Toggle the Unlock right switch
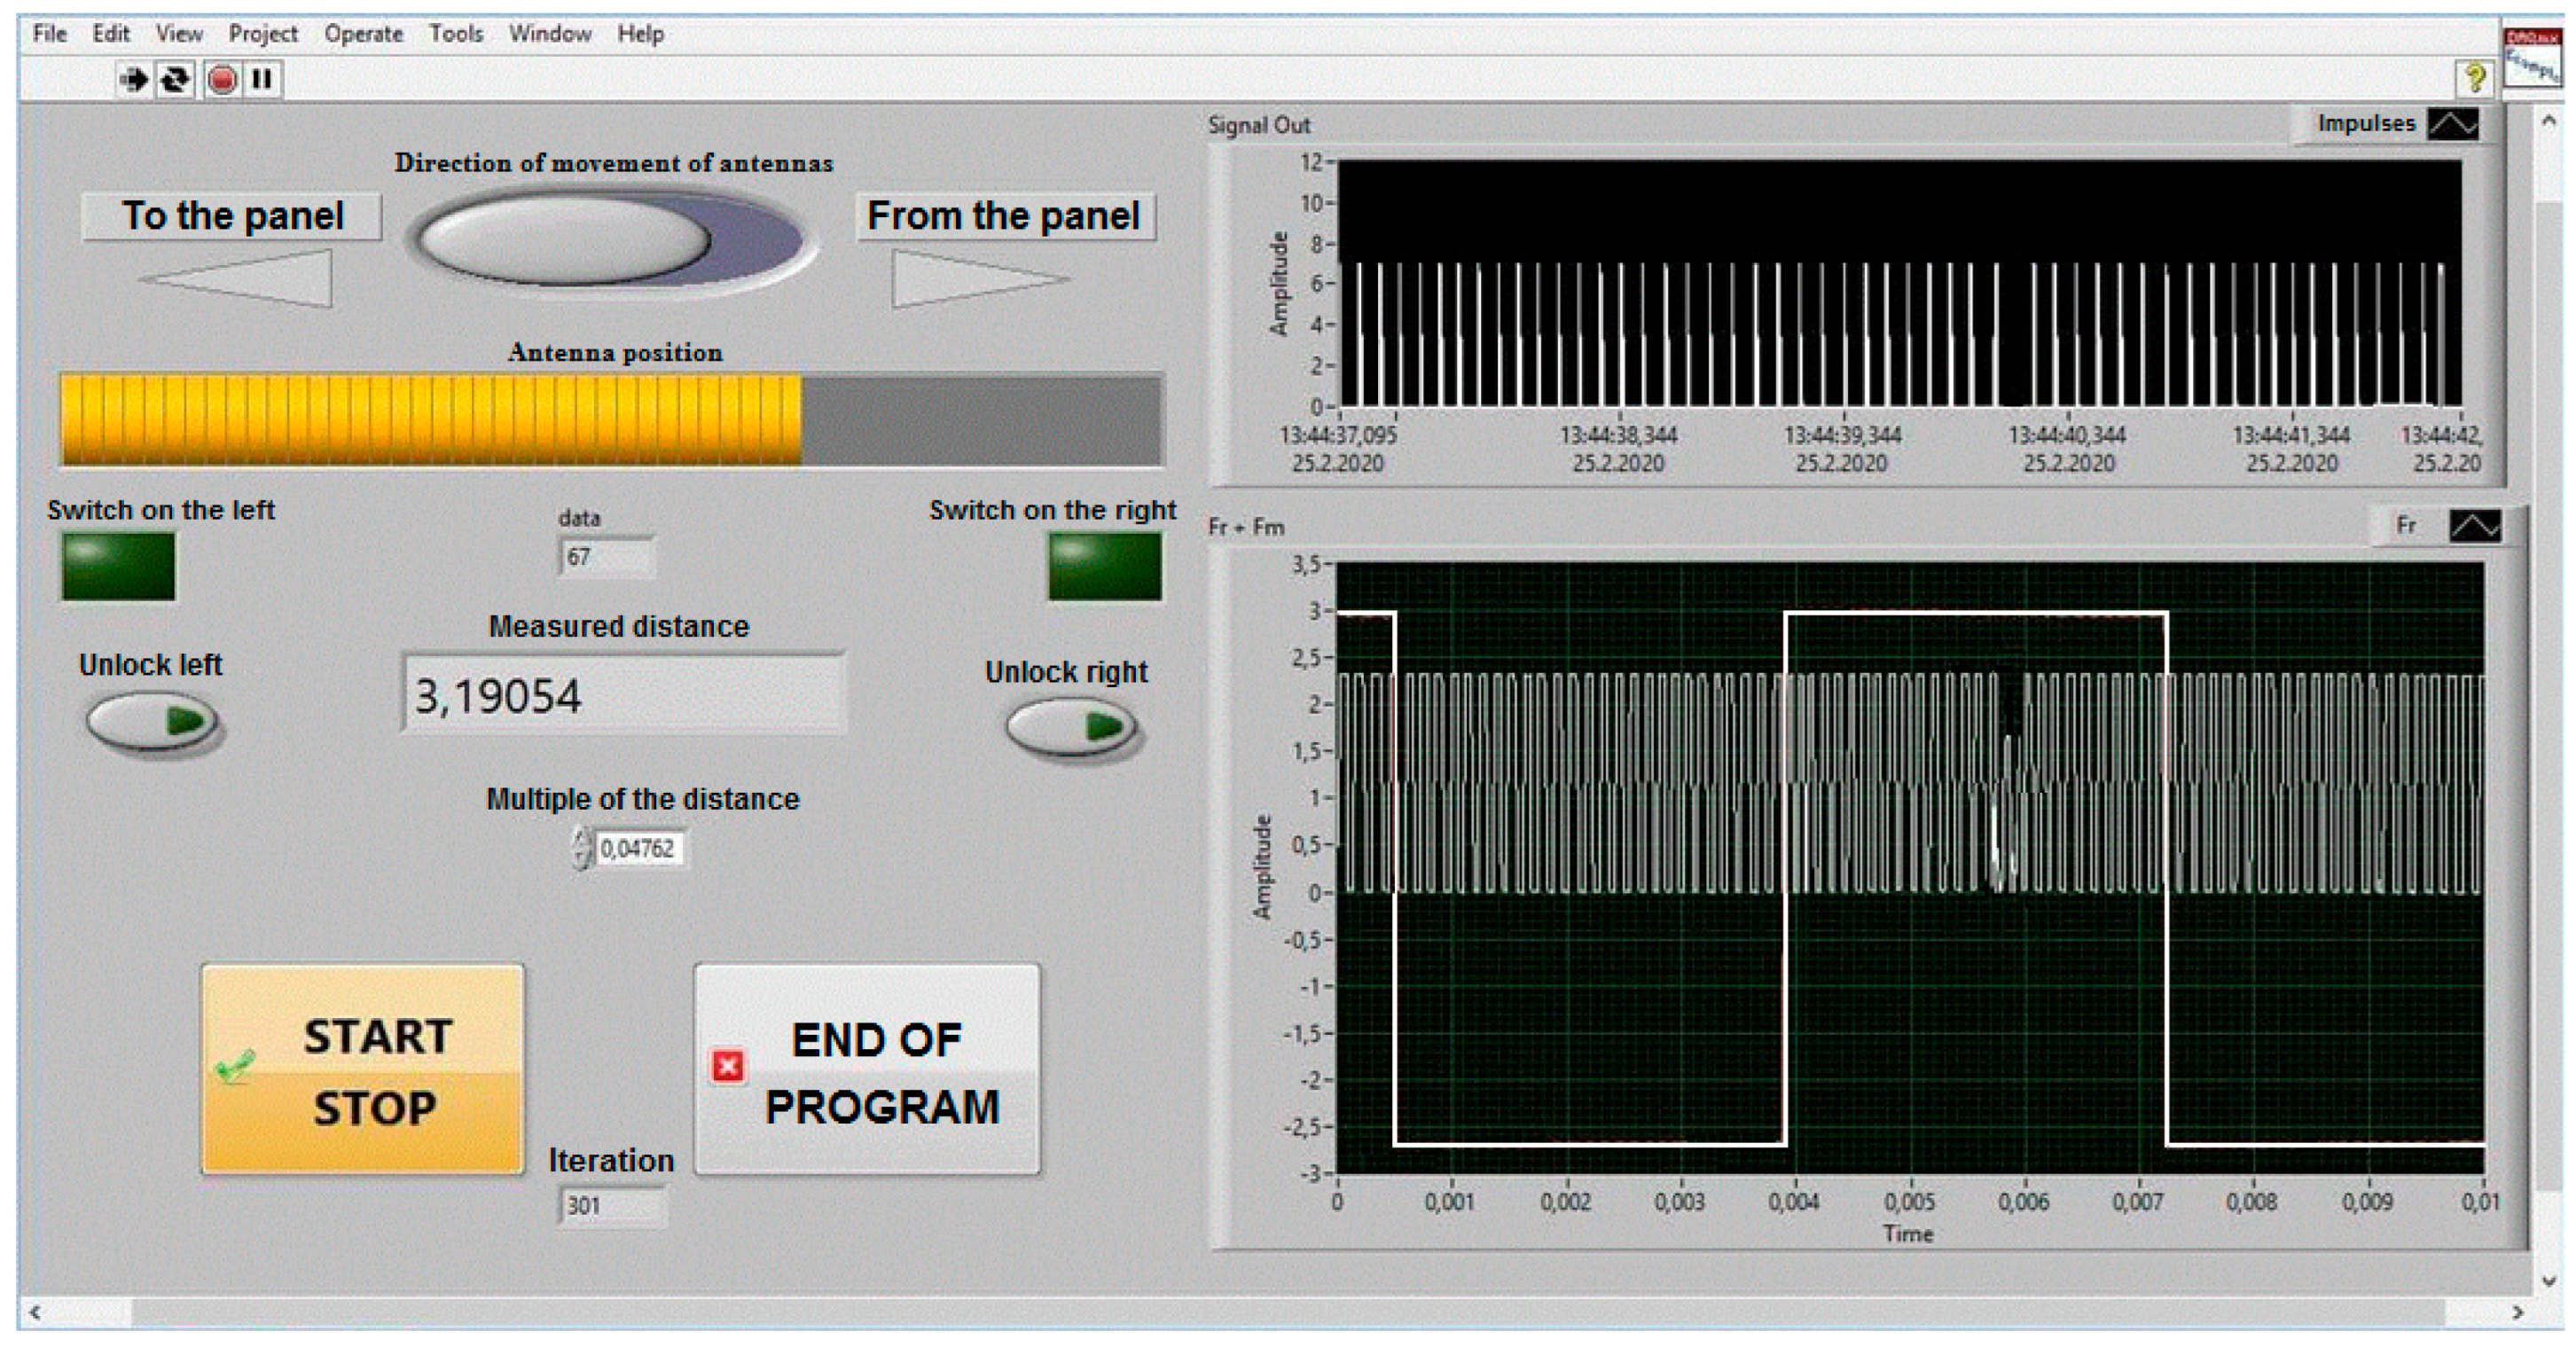 1071,727
